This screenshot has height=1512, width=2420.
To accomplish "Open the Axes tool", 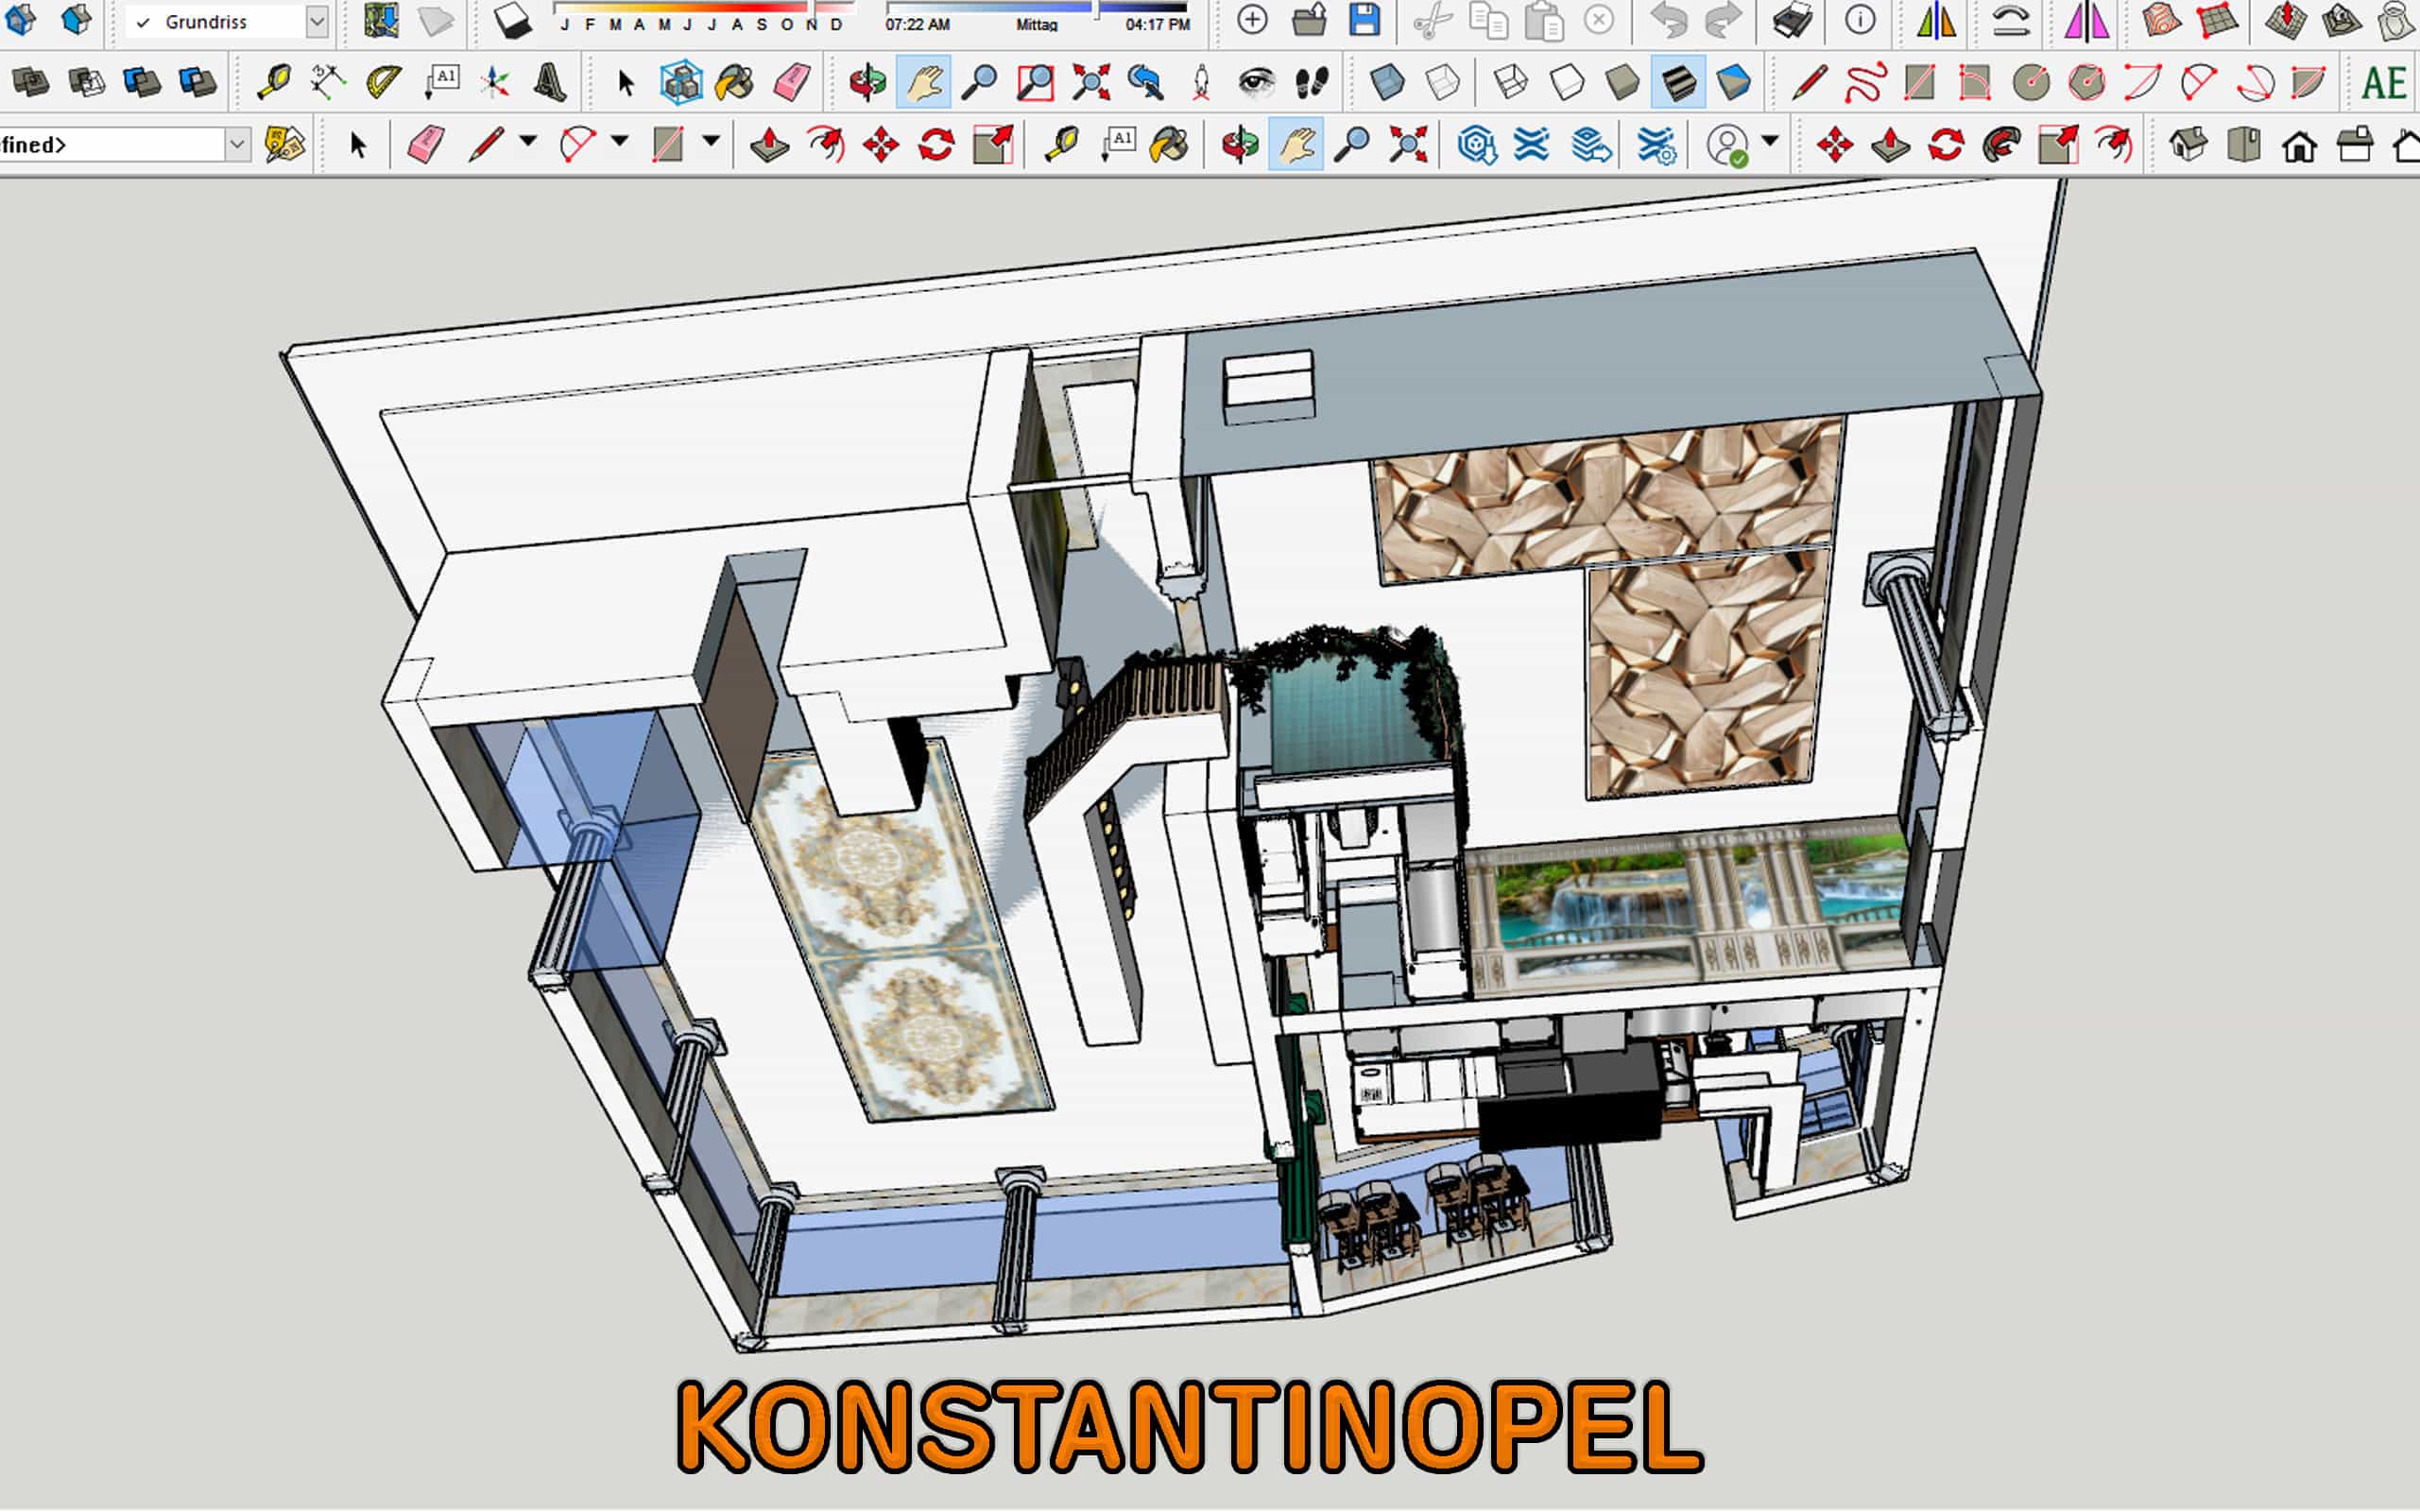I will [x=494, y=83].
